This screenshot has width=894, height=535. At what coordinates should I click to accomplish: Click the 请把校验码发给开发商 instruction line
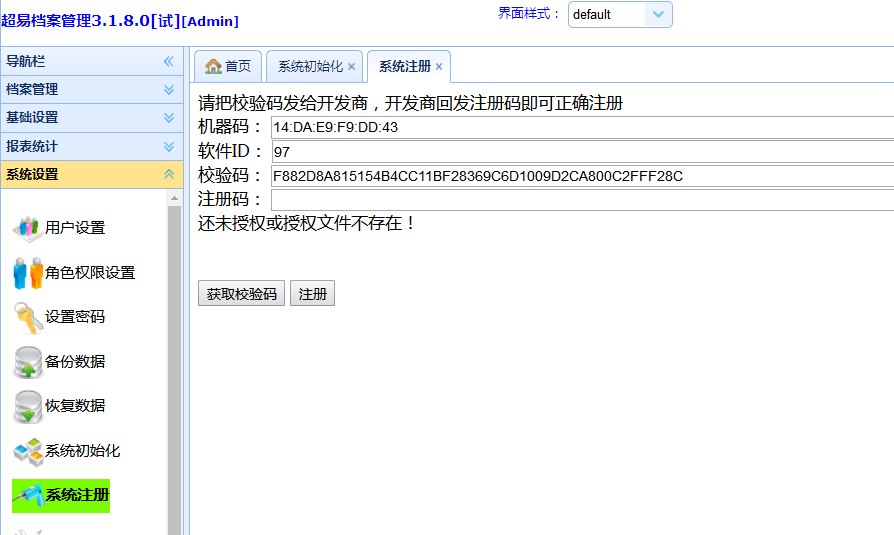(411, 103)
